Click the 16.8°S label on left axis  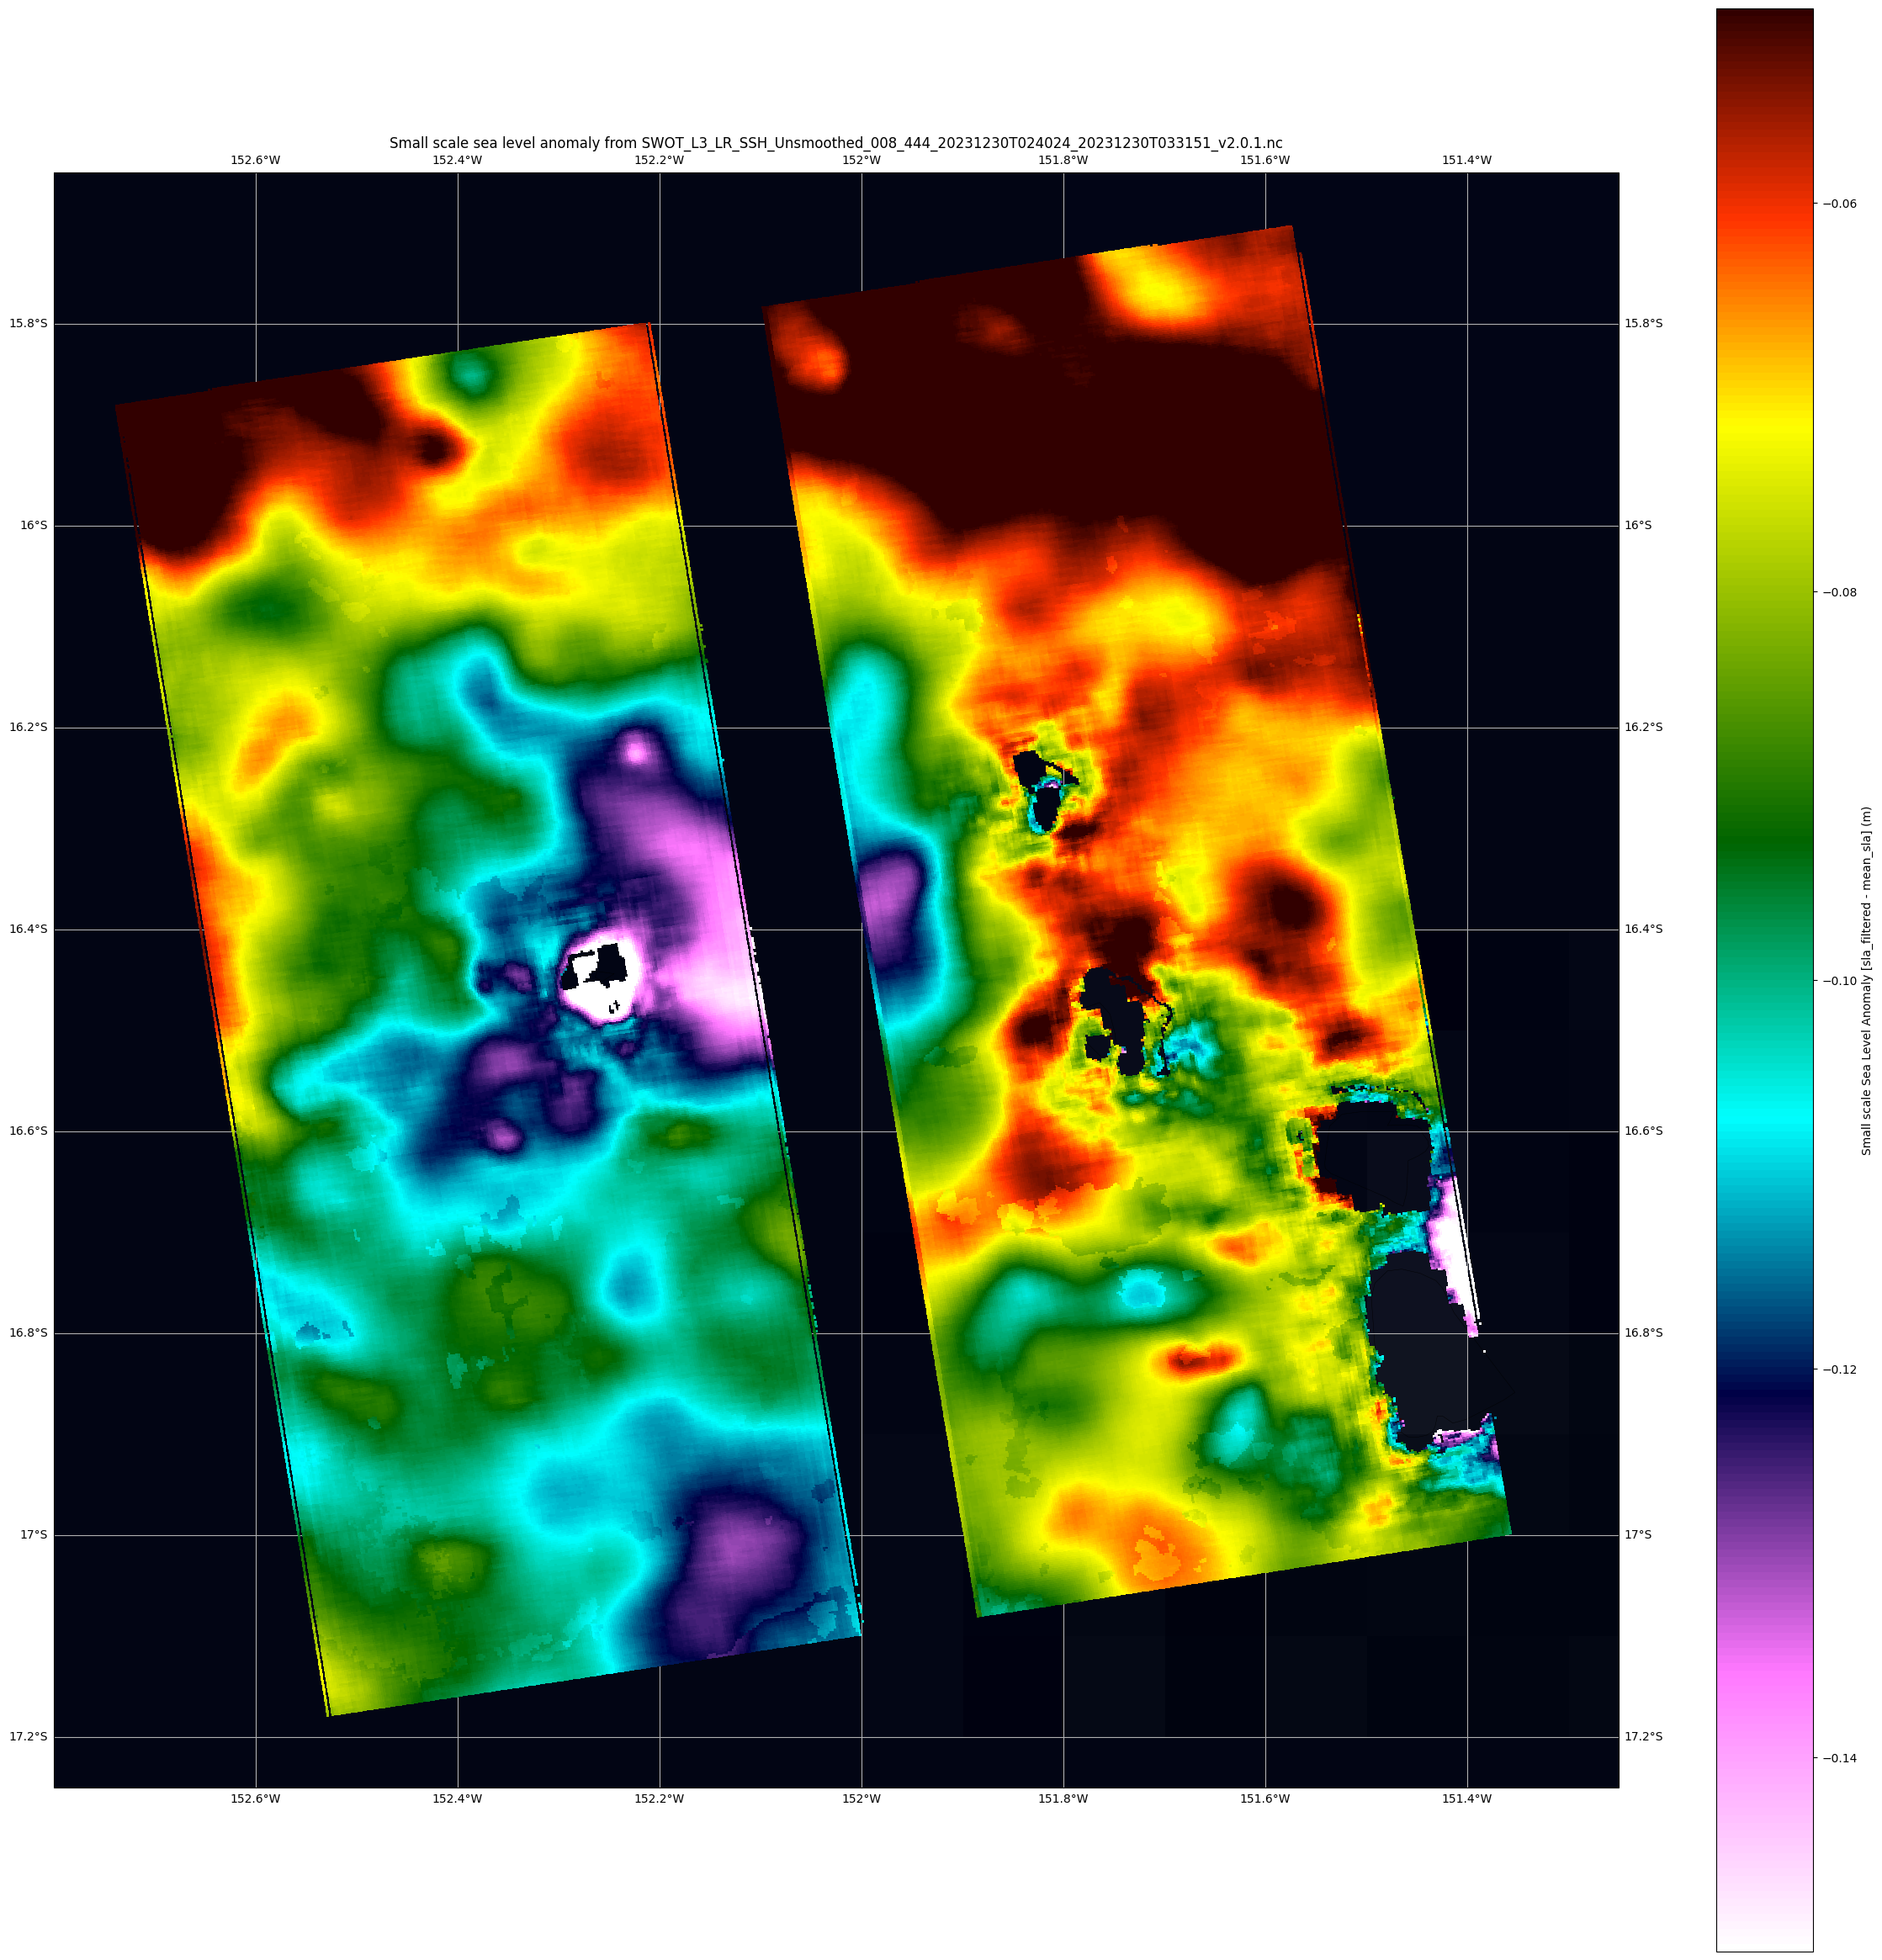tap(28, 1333)
